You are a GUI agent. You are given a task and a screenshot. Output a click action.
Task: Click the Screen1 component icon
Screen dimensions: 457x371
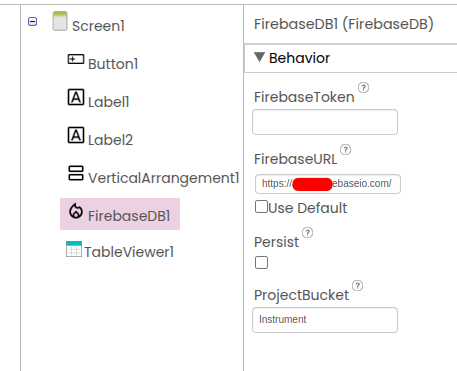pos(60,21)
